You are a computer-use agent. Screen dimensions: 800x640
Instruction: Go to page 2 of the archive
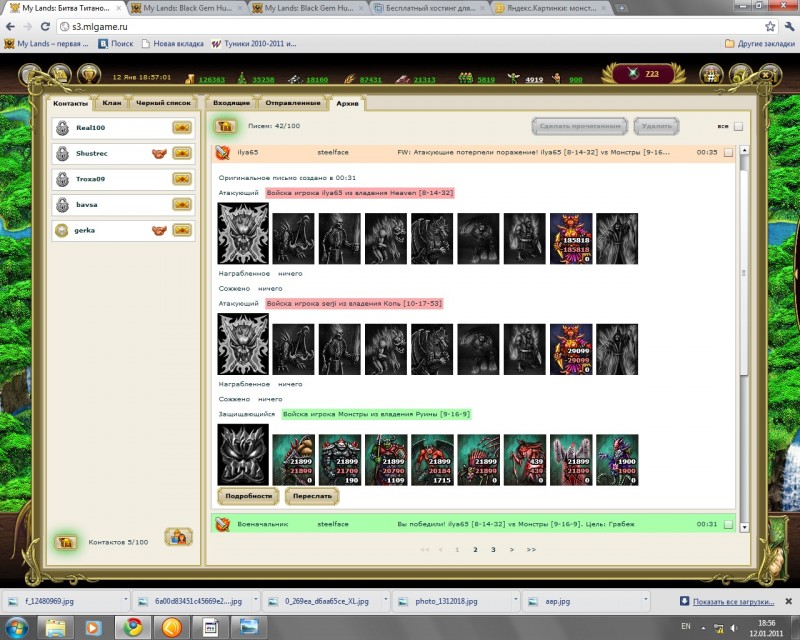[475, 550]
